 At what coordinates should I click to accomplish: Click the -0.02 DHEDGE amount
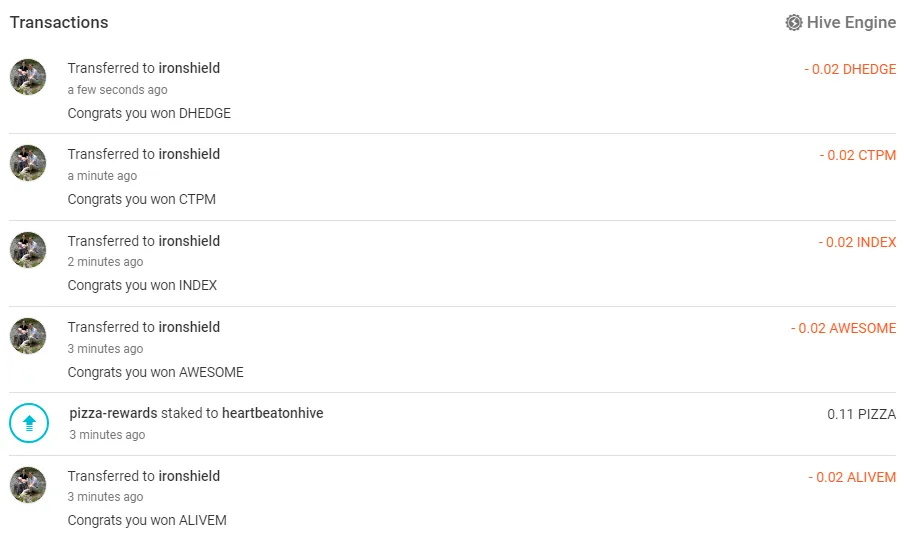[x=850, y=69]
